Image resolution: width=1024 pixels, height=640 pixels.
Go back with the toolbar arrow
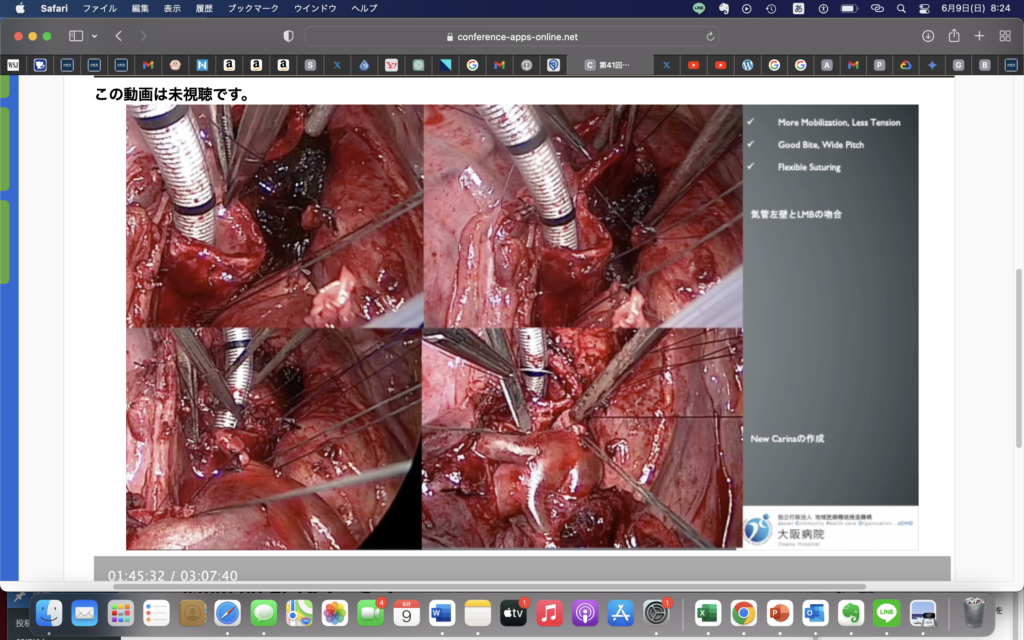[x=118, y=36]
